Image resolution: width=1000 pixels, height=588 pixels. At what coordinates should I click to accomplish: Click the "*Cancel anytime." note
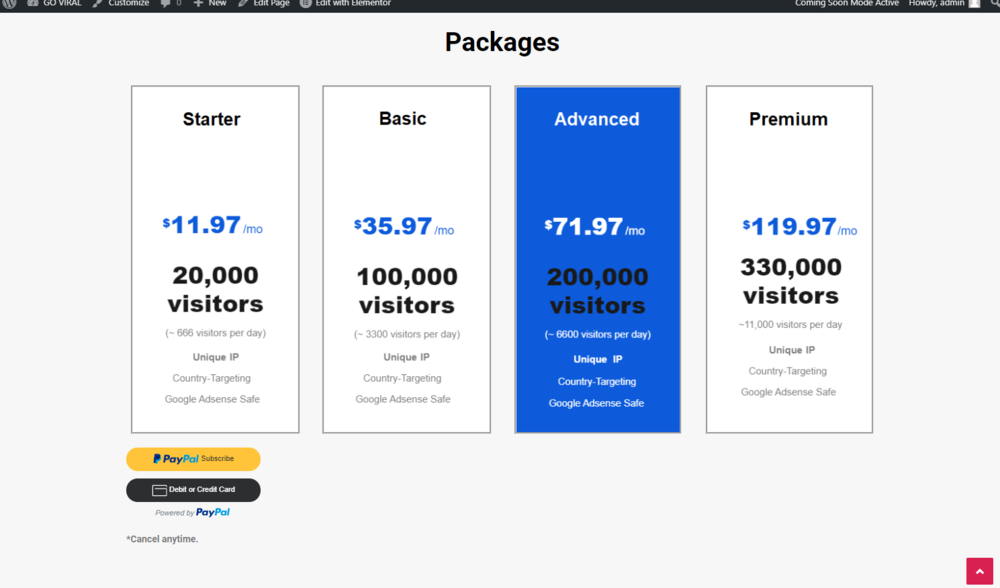(x=162, y=539)
